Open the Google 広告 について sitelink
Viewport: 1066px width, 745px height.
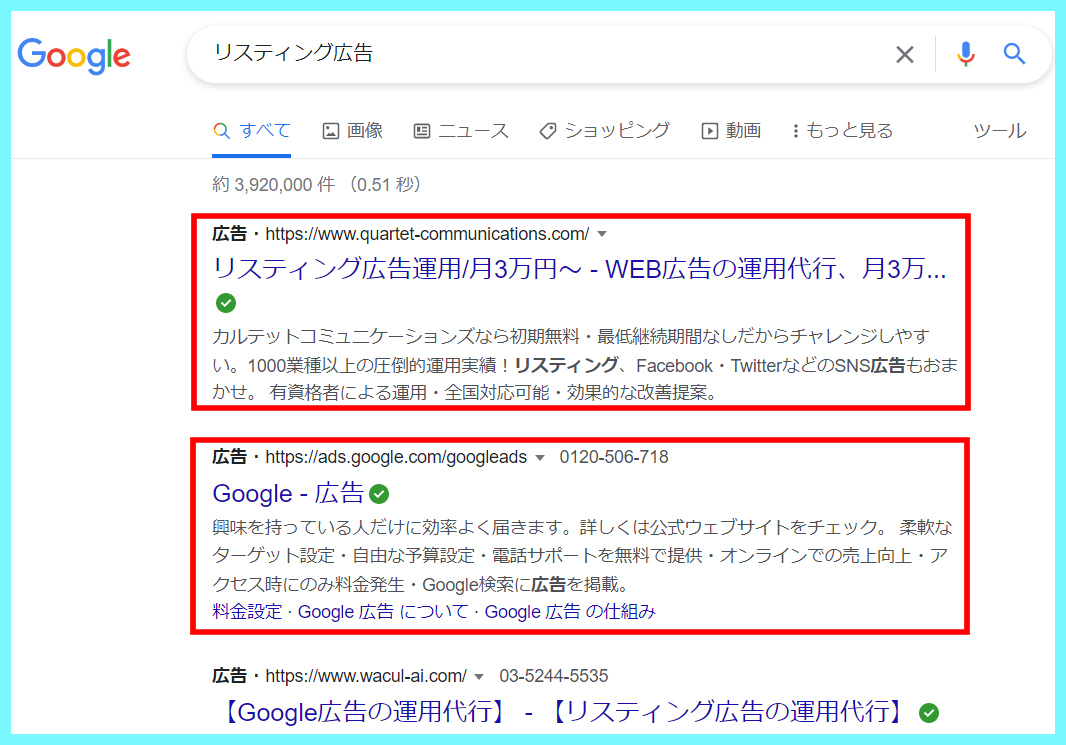coord(383,612)
